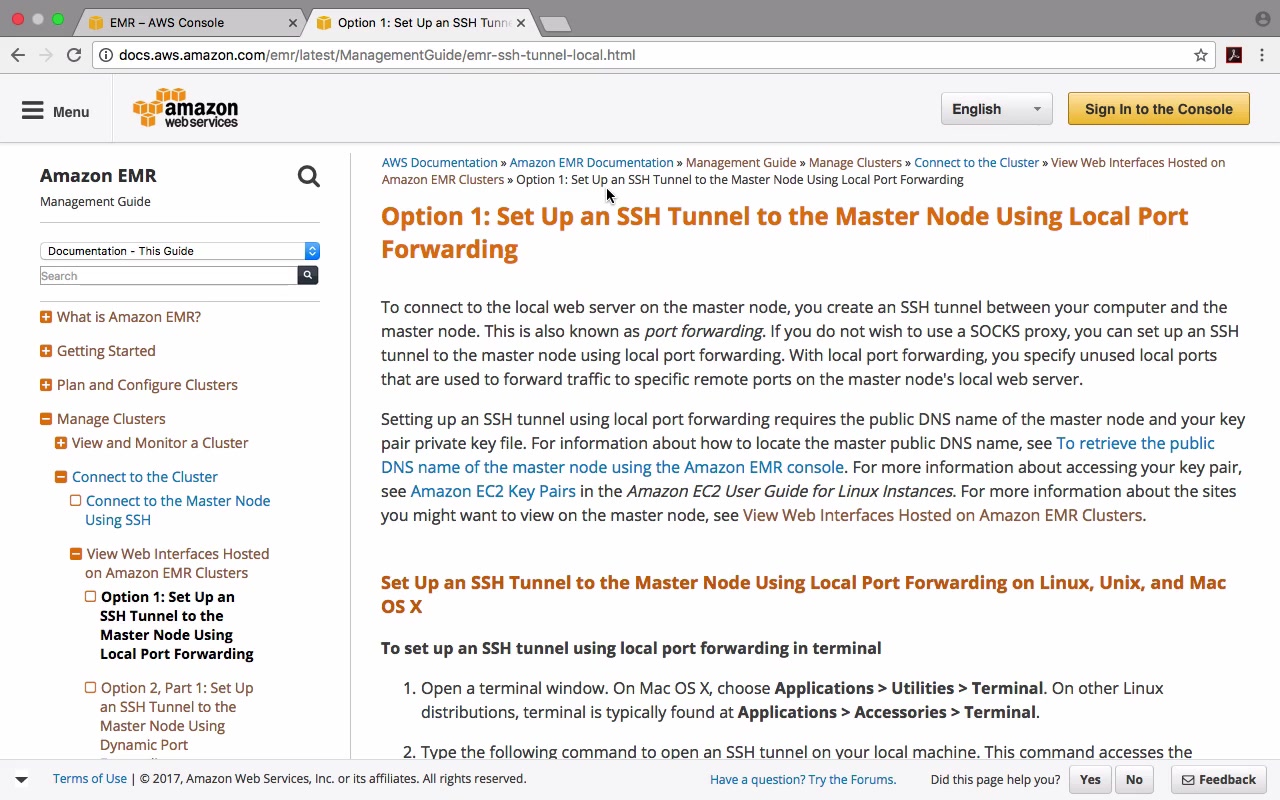Open the Manage Clusters sidebar link
The width and height of the screenshot is (1280, 800).
point(111,419)
